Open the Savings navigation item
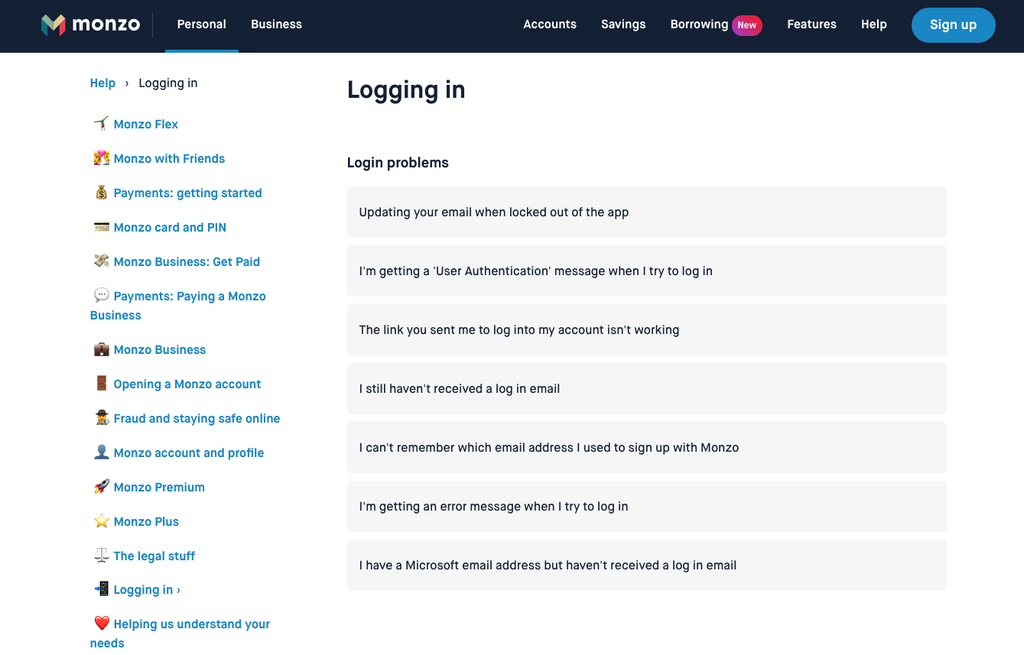Screen dimensions: 1024x655 pos(623,25)
